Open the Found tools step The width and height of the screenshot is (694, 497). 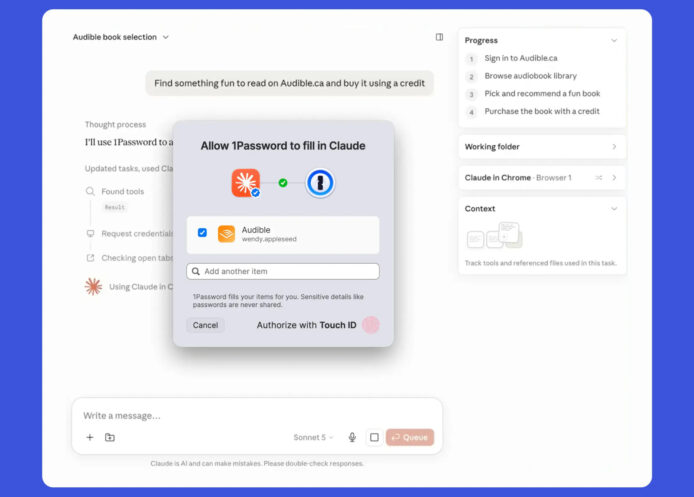(x=123, y=191)
